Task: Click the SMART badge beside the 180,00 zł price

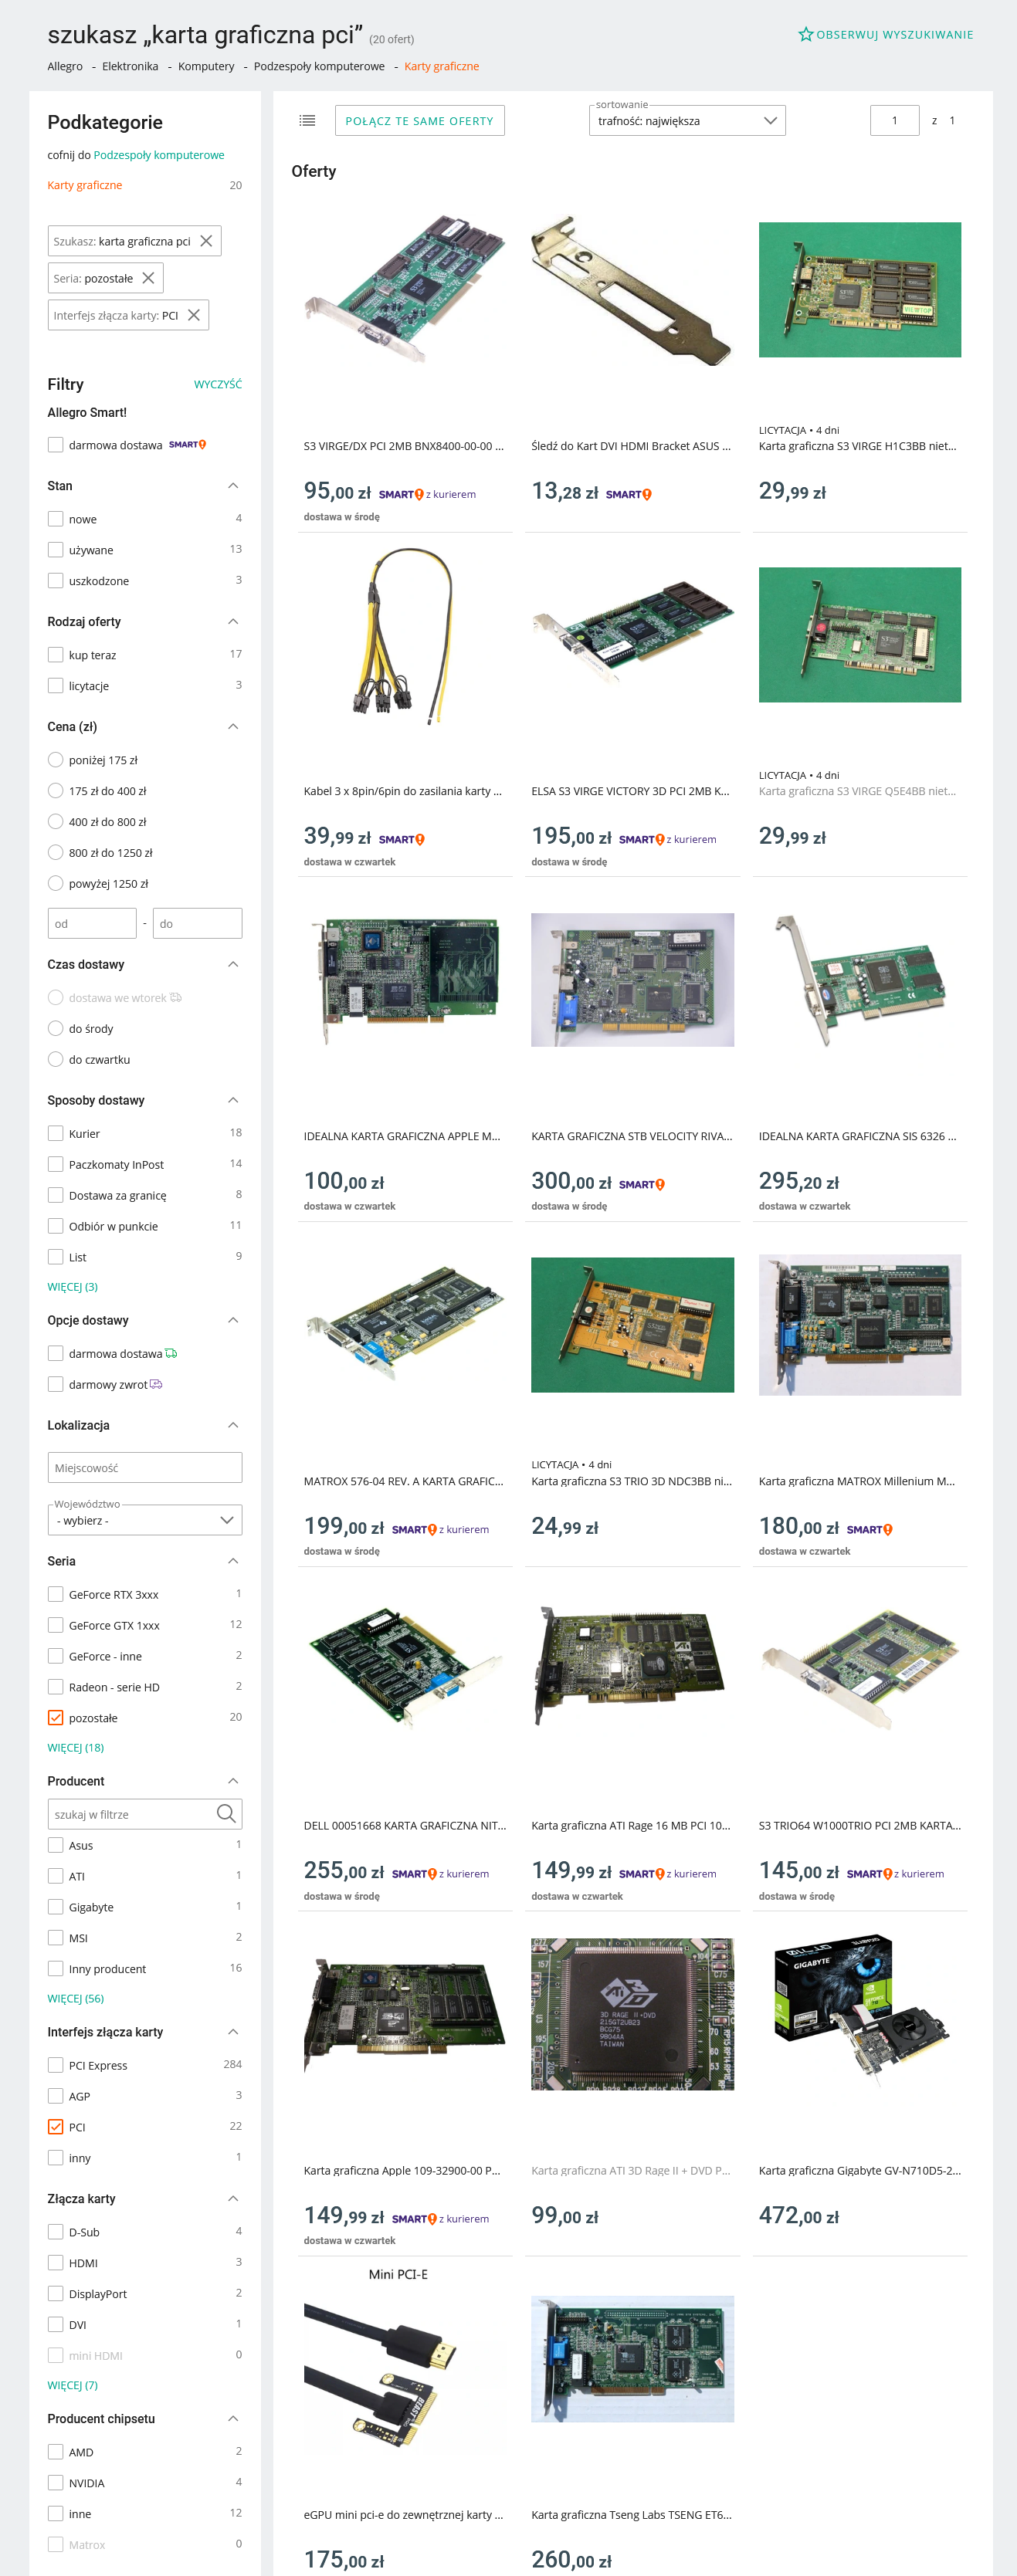Action: coord(869,1529)
